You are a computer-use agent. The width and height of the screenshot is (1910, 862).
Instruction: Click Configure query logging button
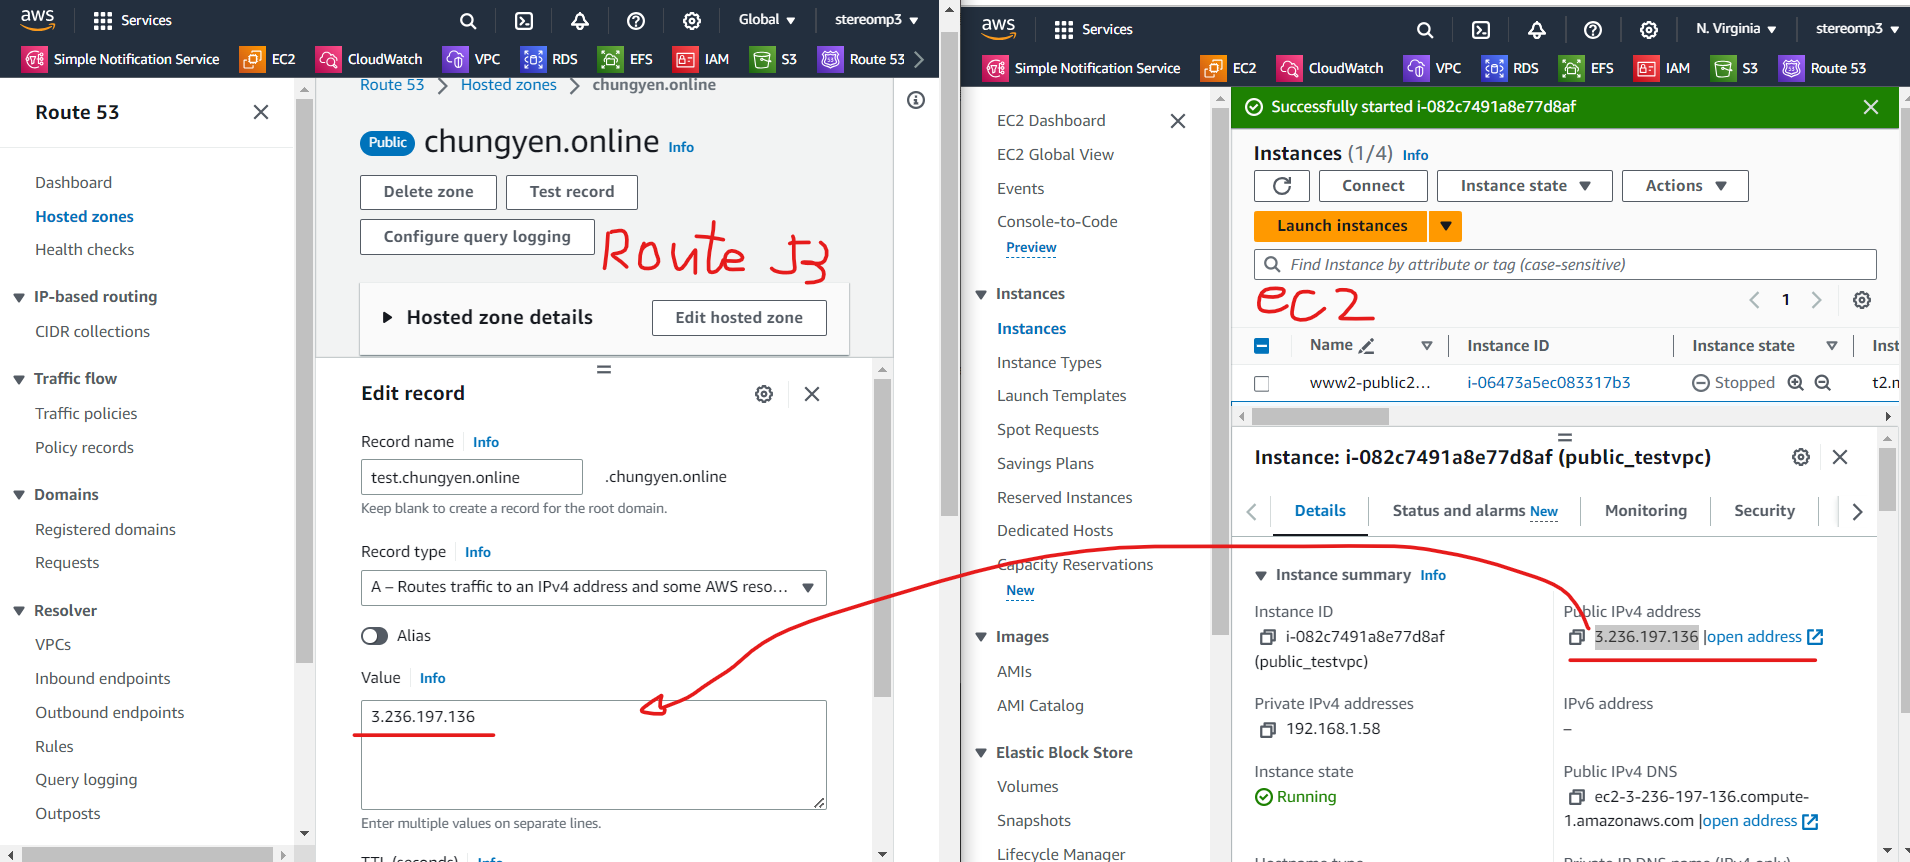tap(477, 237)
